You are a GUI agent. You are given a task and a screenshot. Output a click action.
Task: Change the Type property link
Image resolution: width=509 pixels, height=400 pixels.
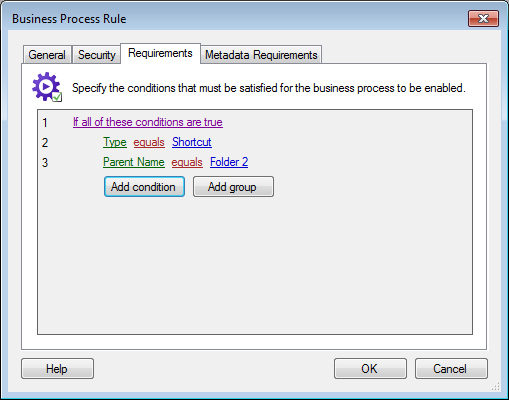click(115, 142)
